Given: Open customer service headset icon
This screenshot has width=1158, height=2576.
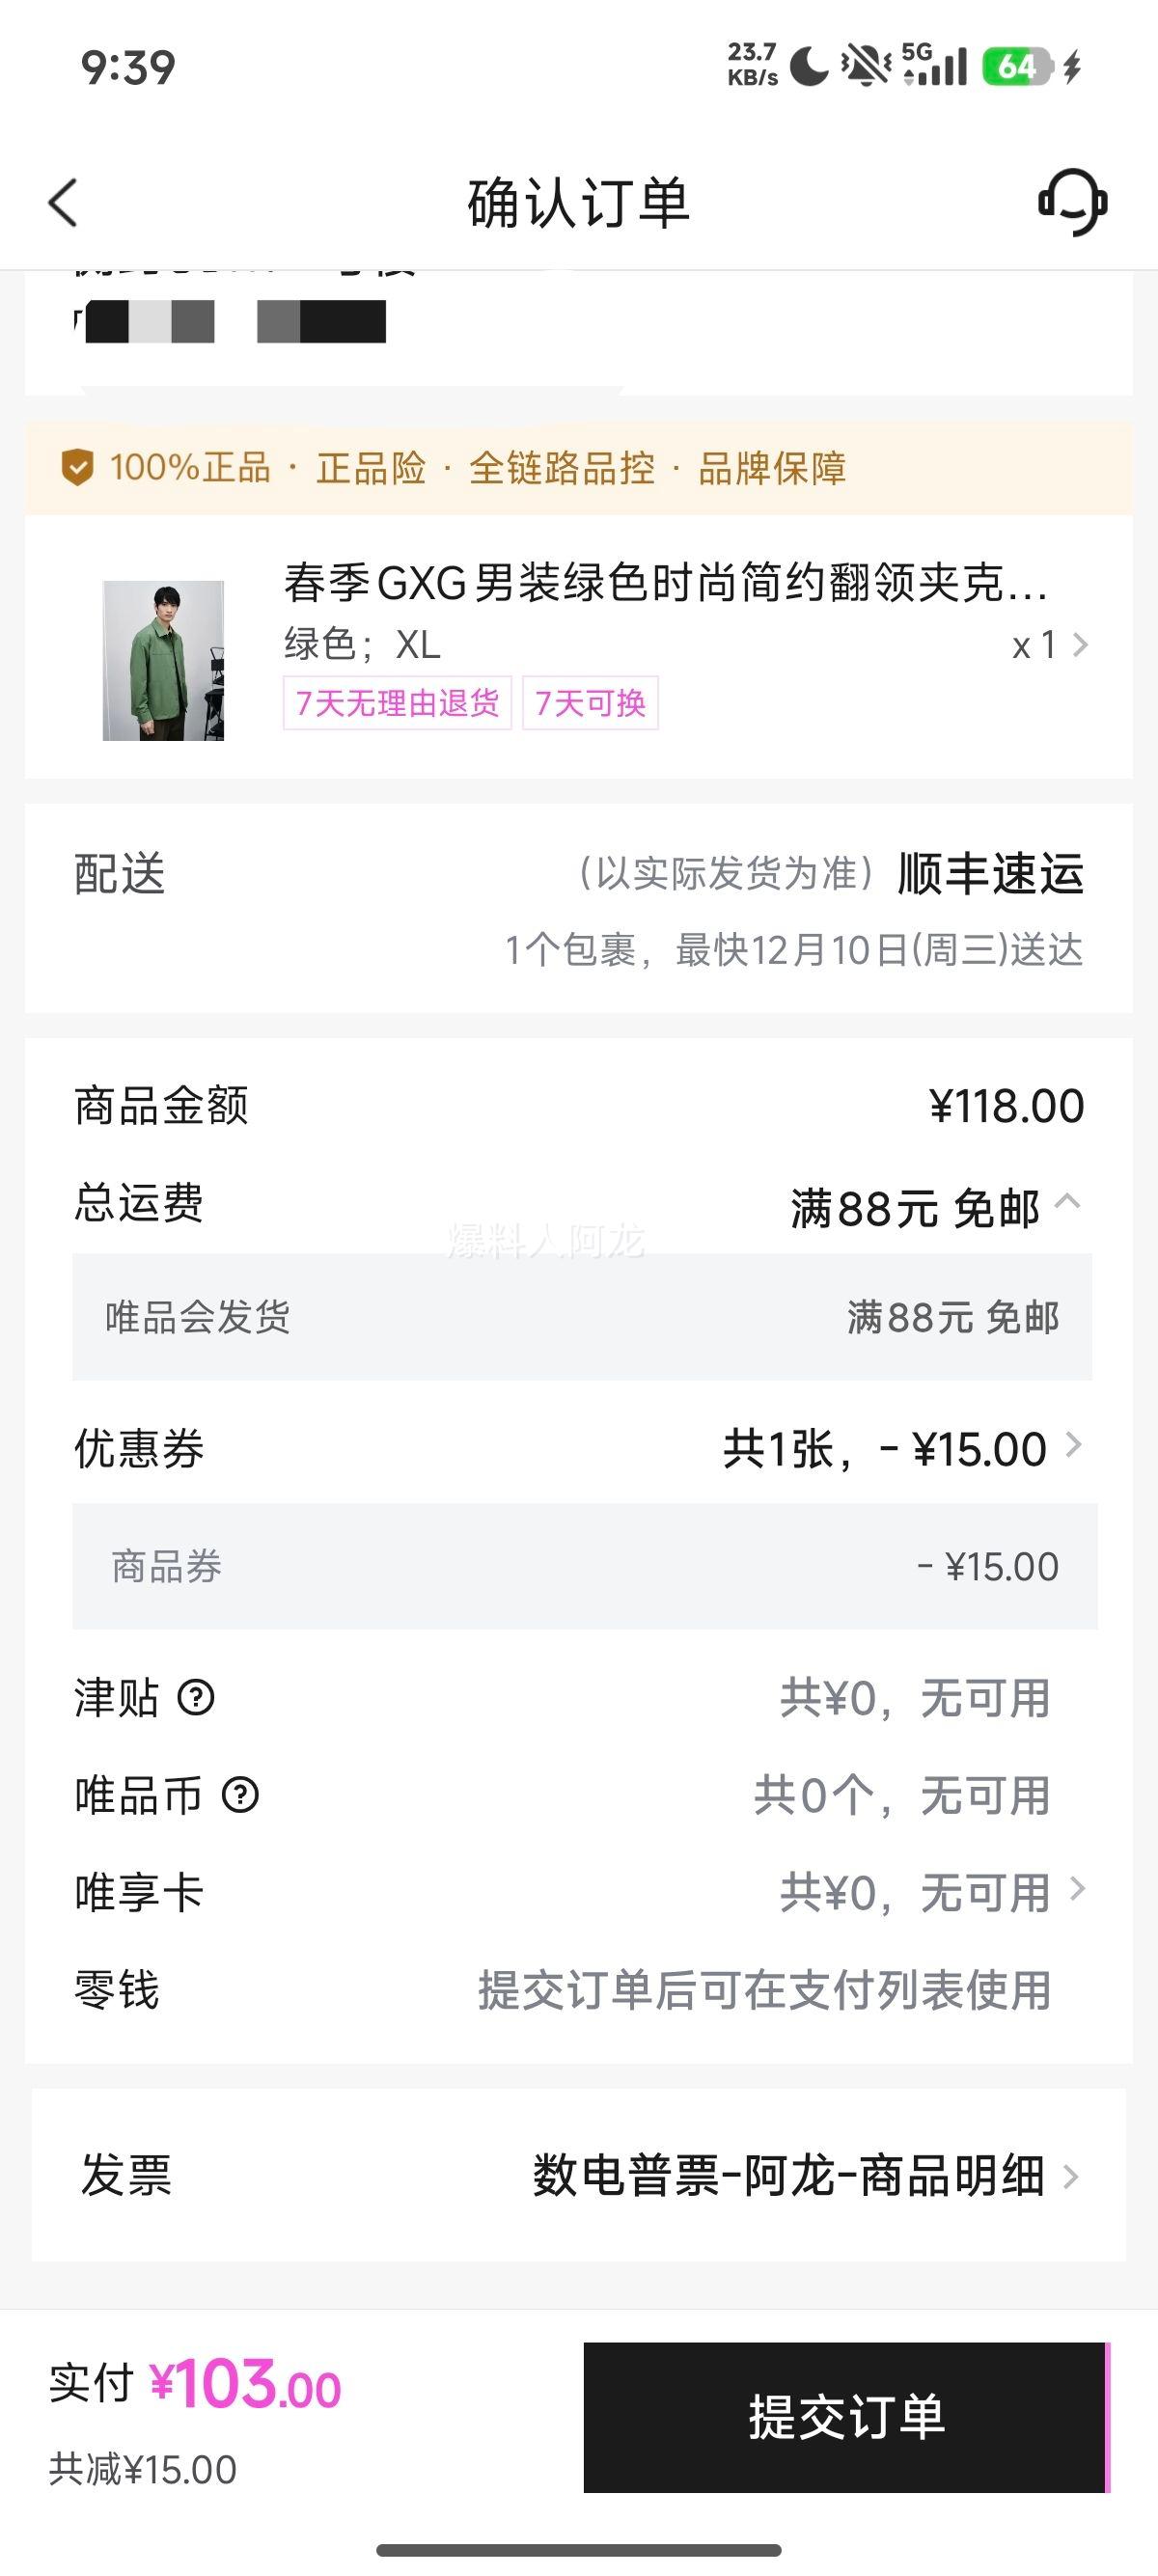Looking at the screenshot, I should 1072,202.
